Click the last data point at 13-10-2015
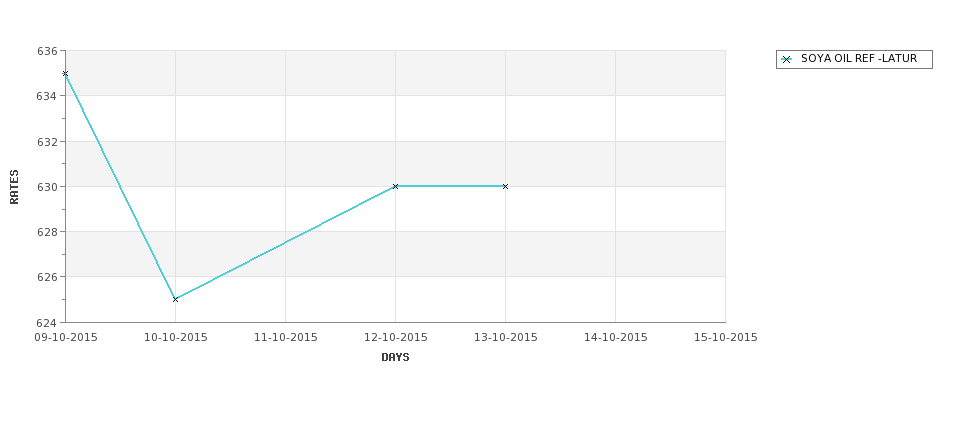The width and height of the screenshot is (975, 429). [x=505, y=186]
